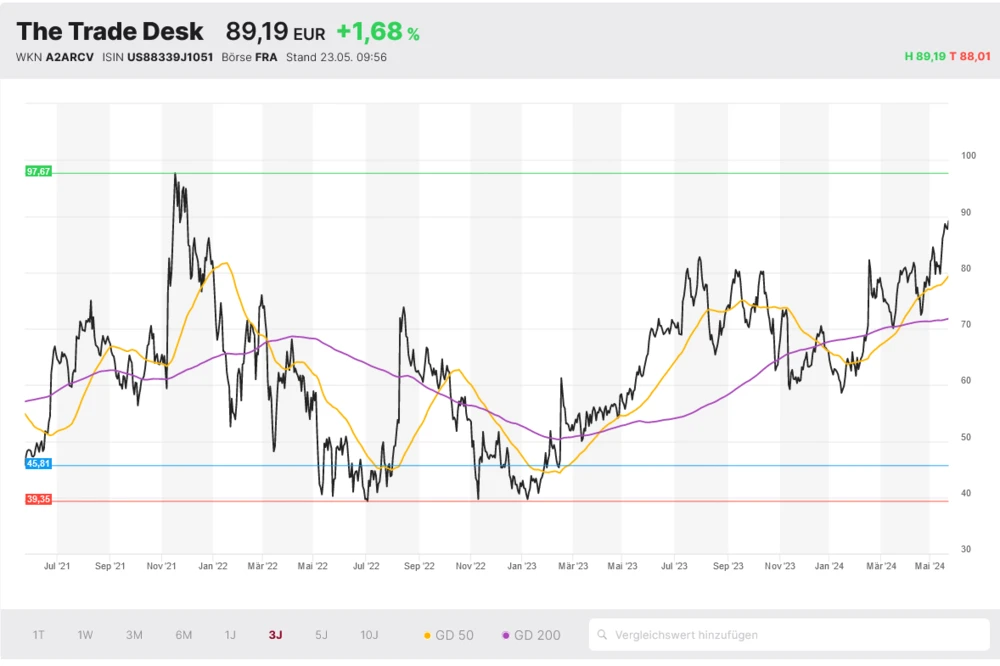
Task: Show the 5J chart period
Action: (321, 635)
